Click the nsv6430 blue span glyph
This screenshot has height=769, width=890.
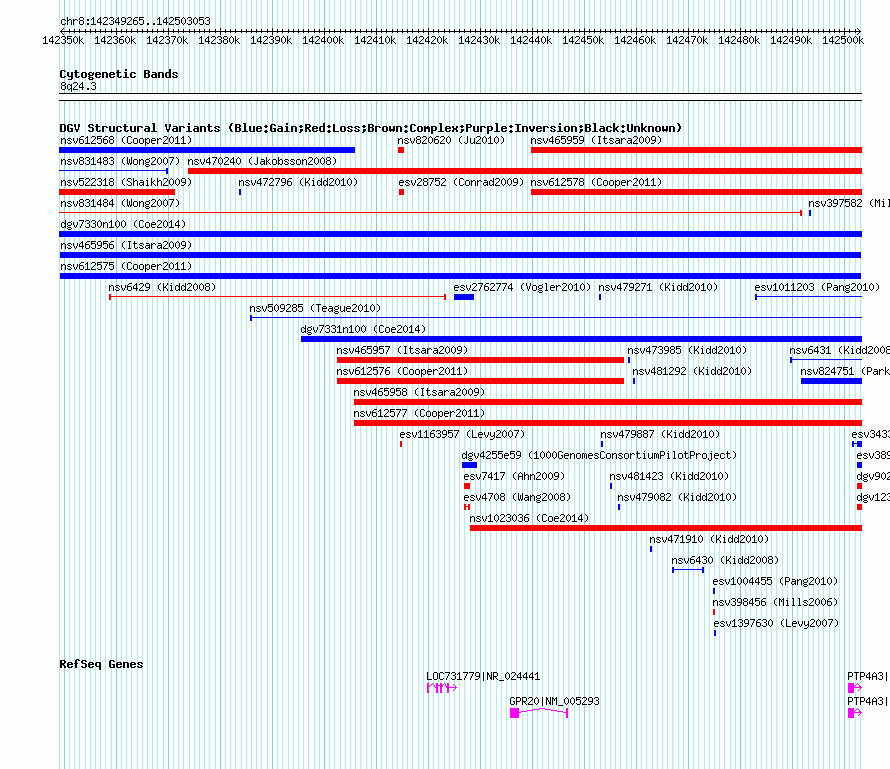coord(688,570)
